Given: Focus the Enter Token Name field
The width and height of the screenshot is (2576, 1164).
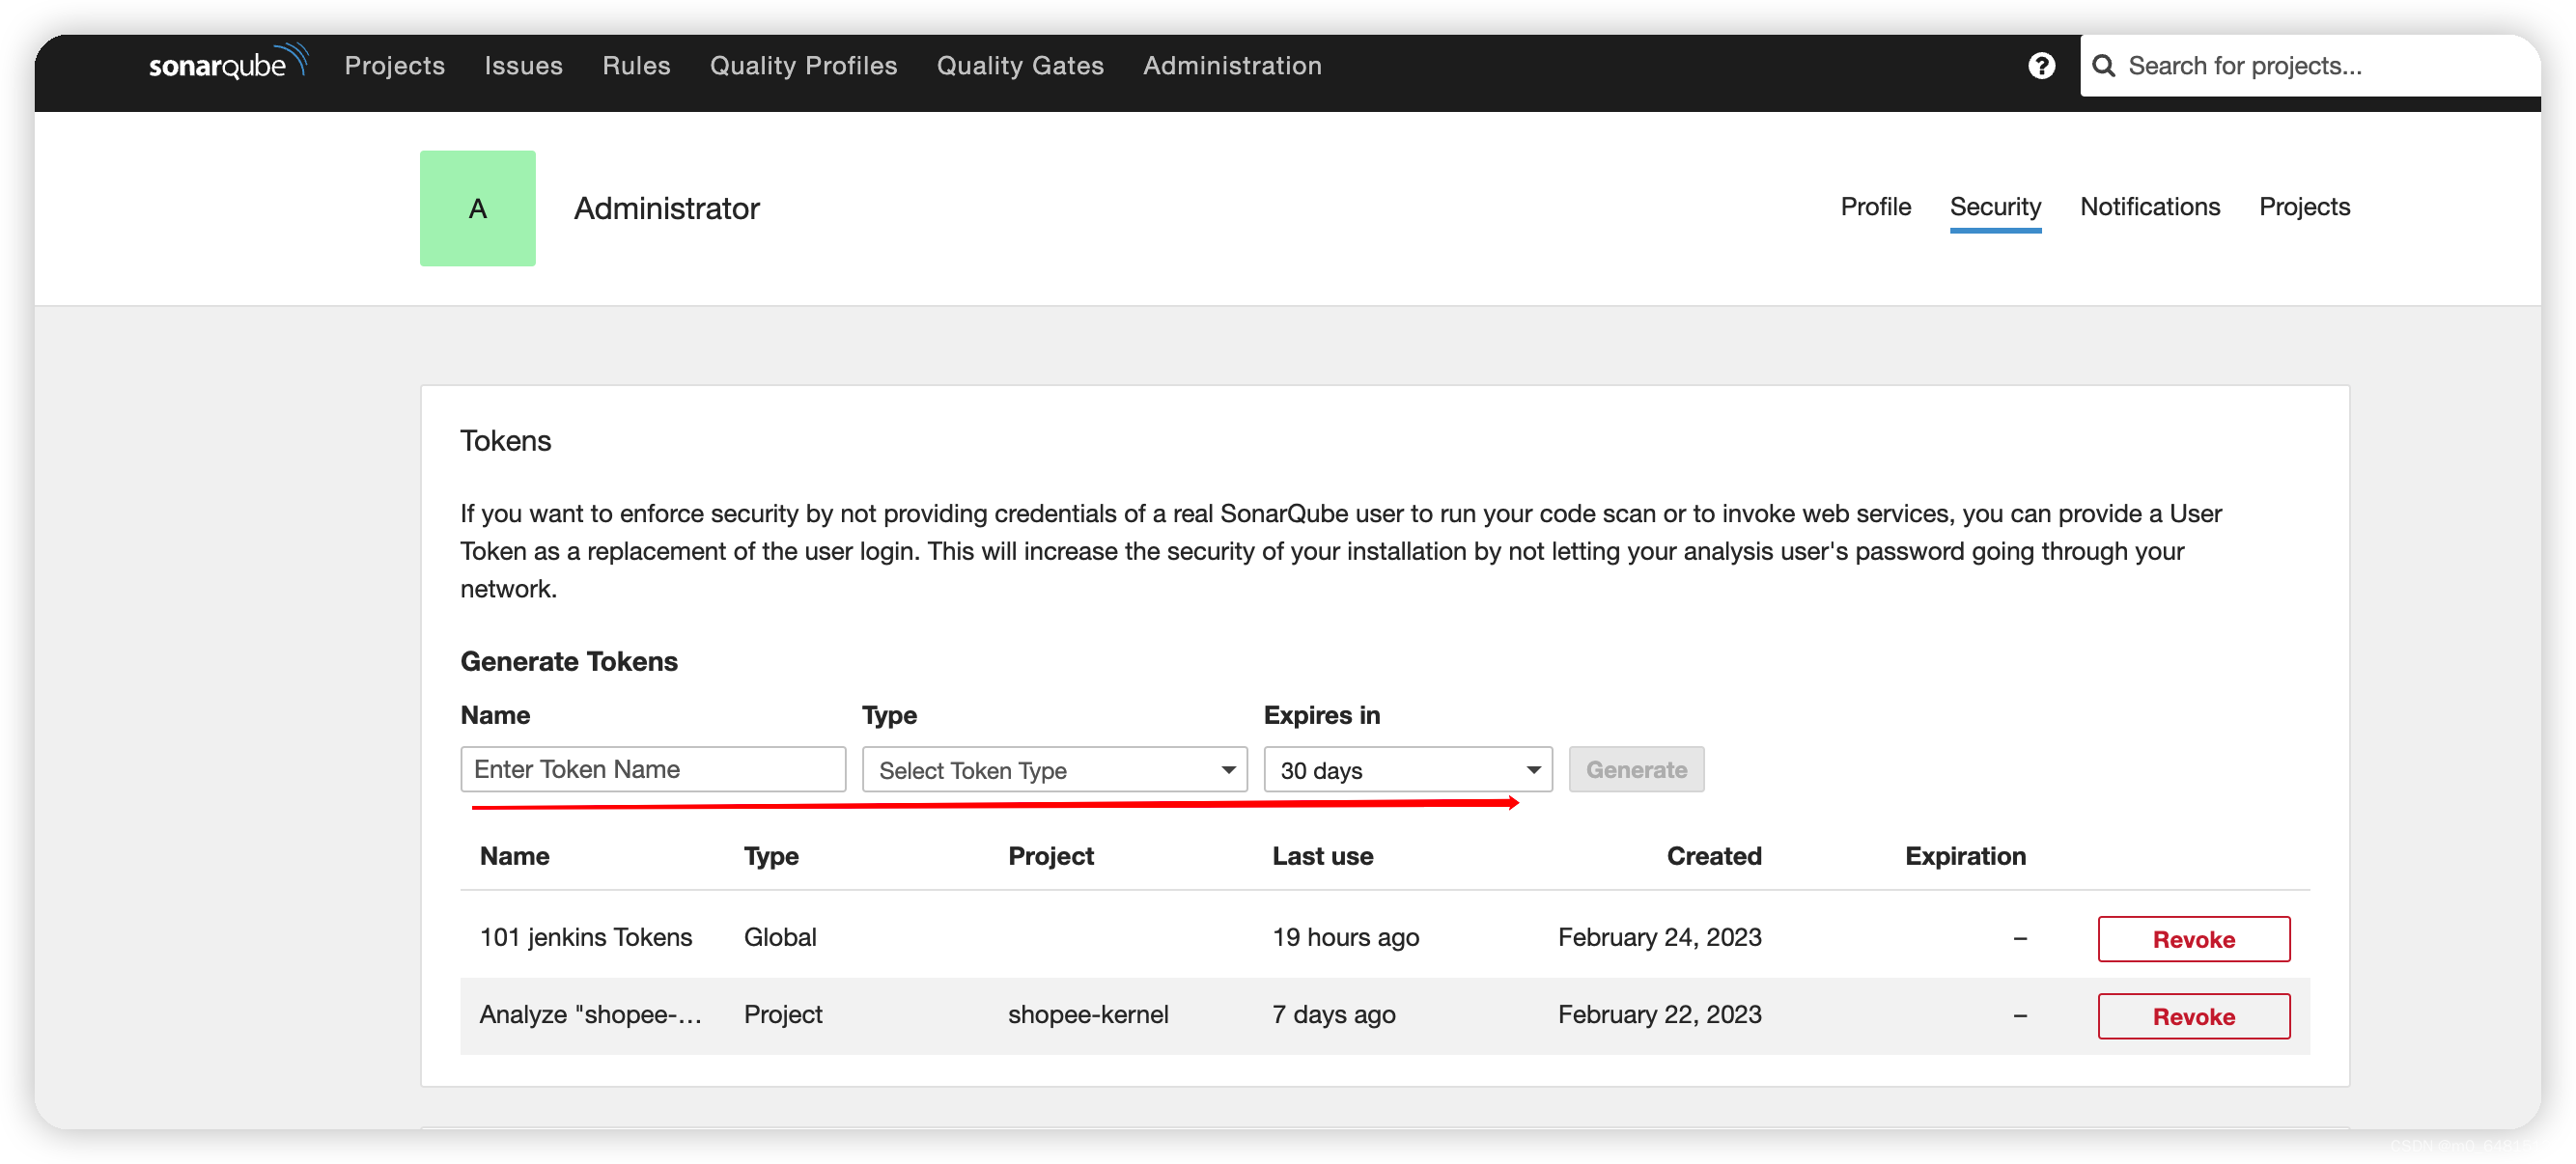Looking at the screenshot, I should click(653, 769).
